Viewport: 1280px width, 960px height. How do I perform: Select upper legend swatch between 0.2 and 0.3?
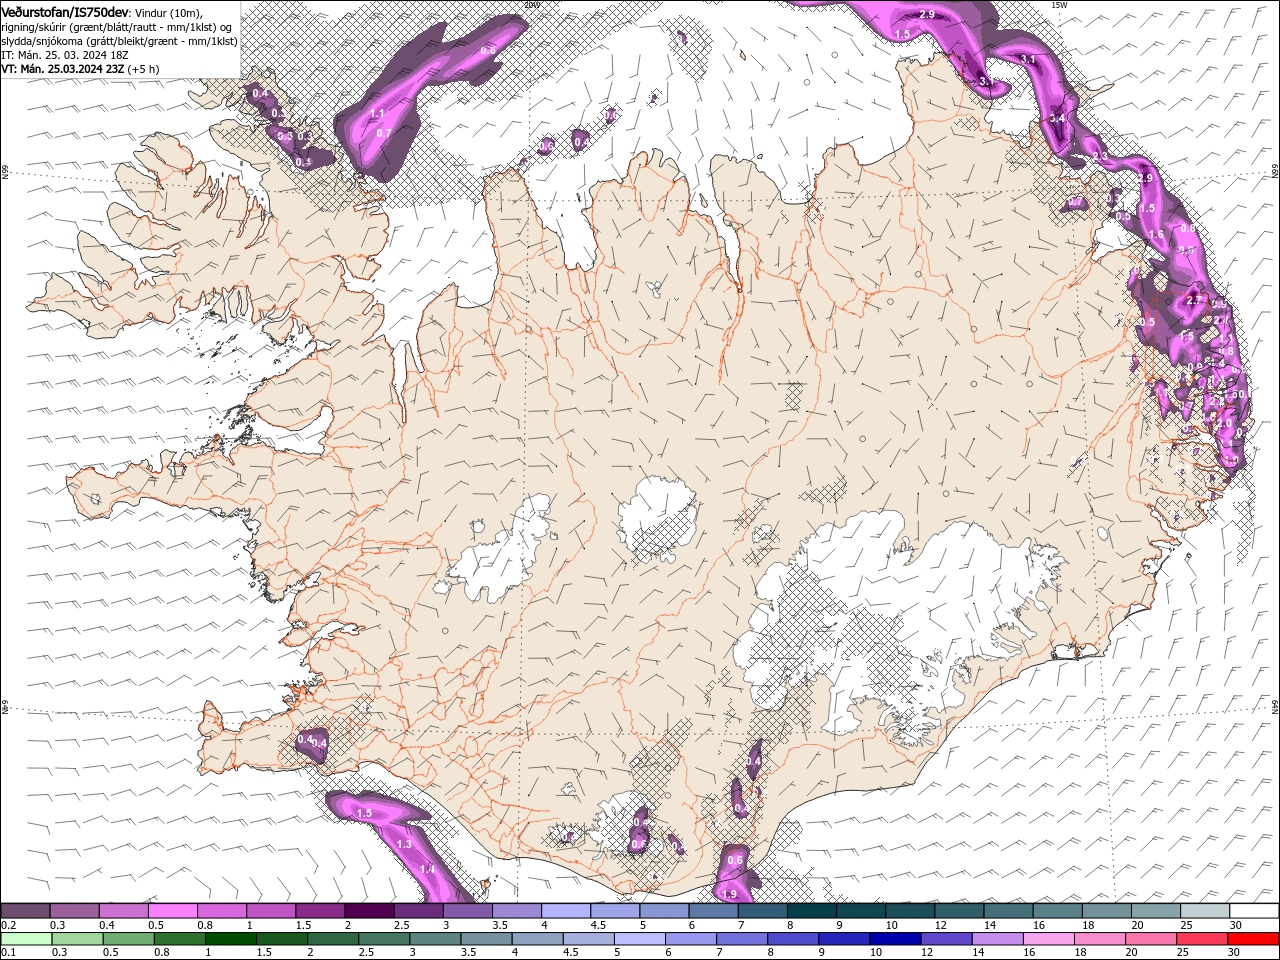click(25, 911)
